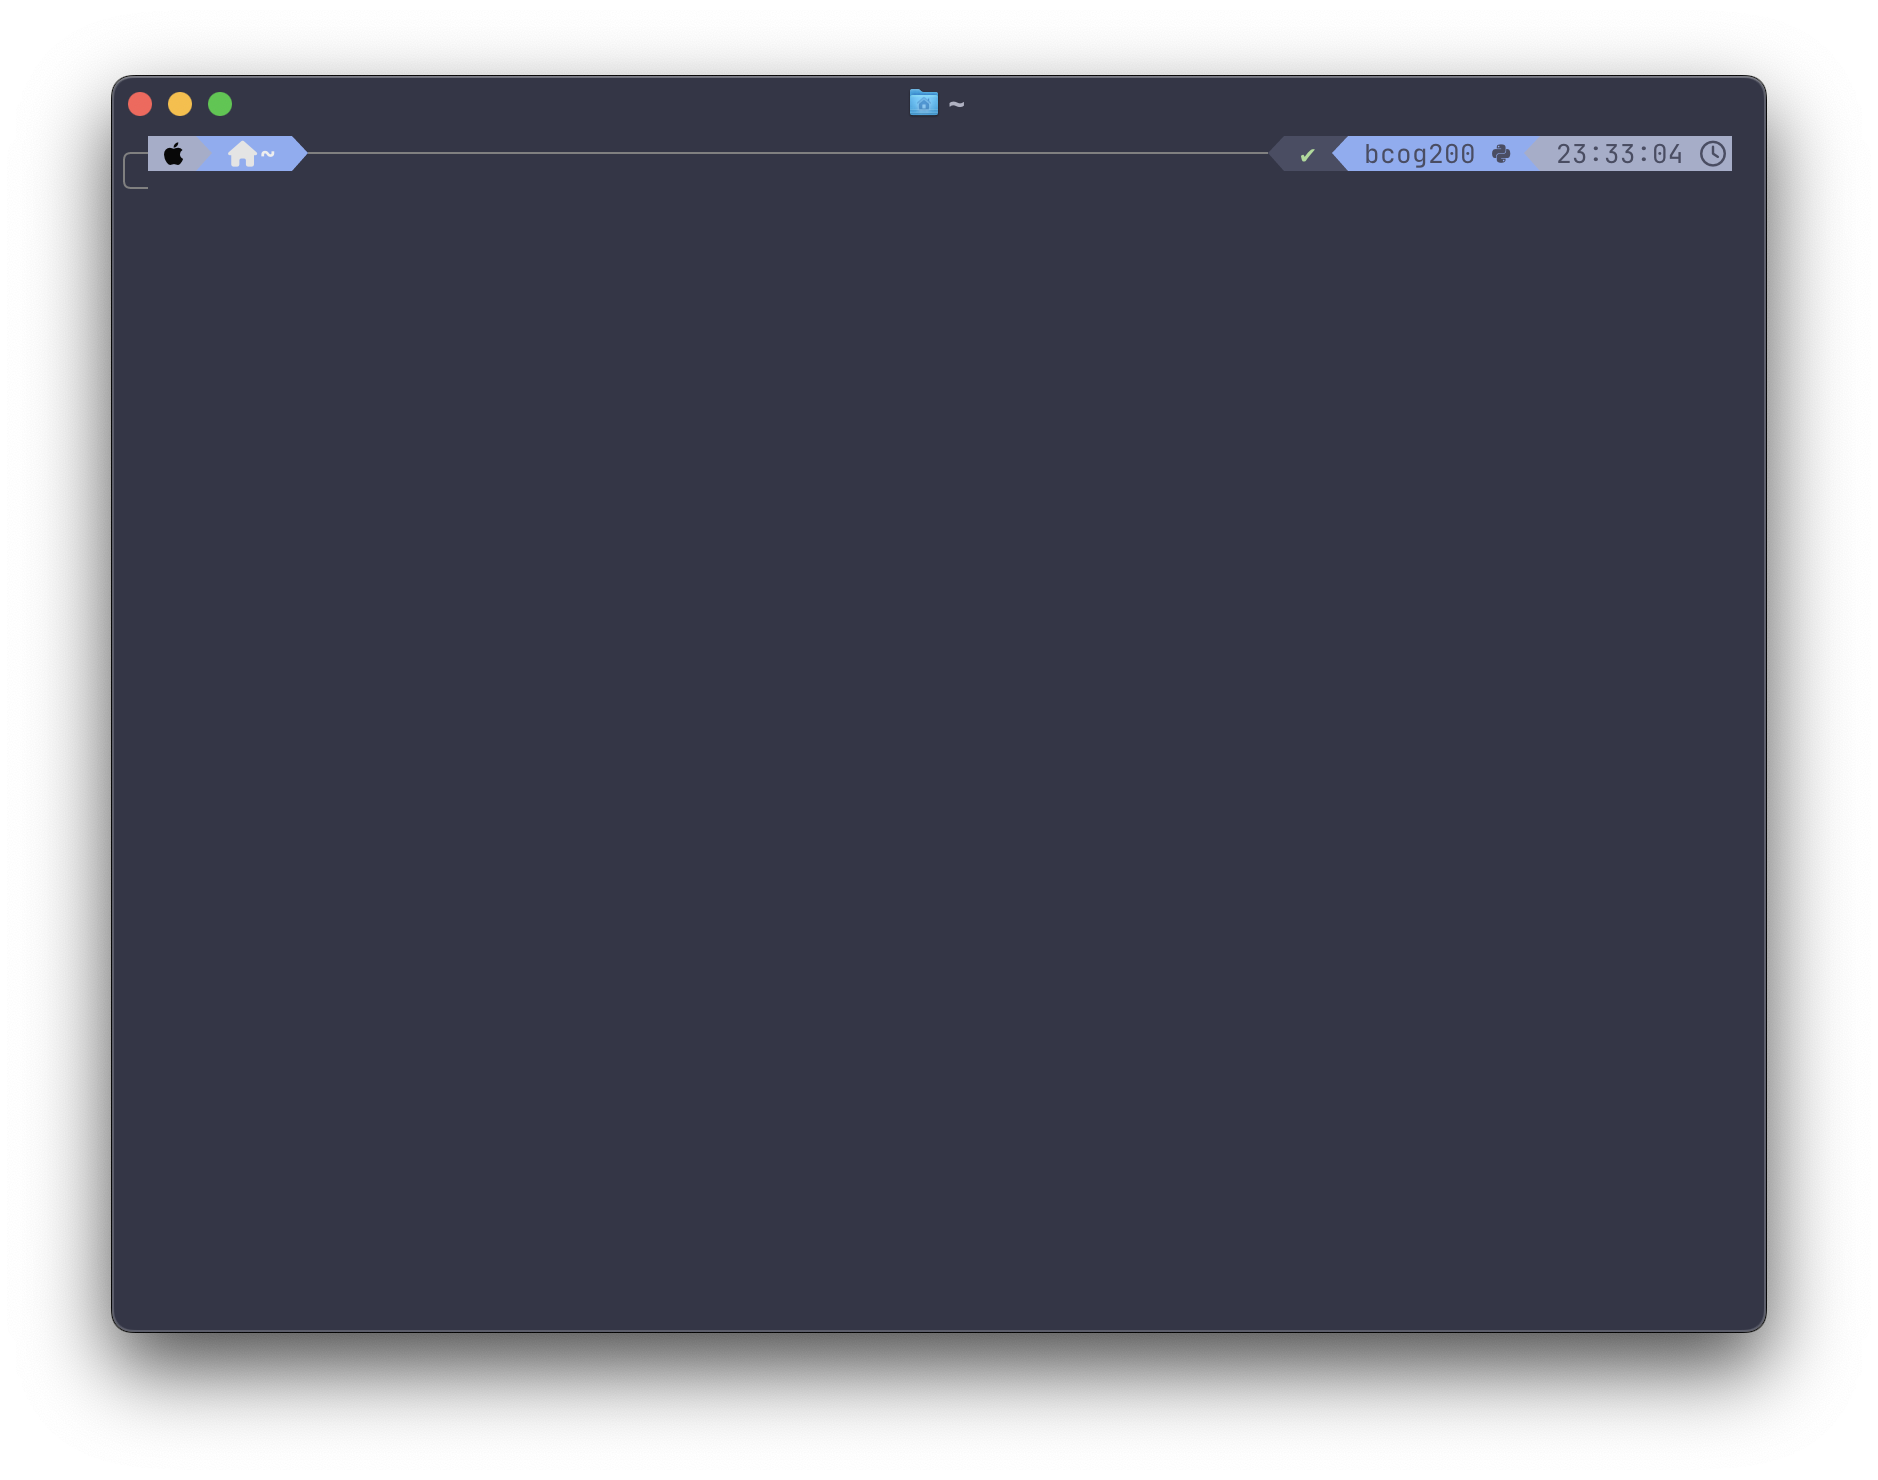Click the tilde next to the house icon

(x=268, y=154)
